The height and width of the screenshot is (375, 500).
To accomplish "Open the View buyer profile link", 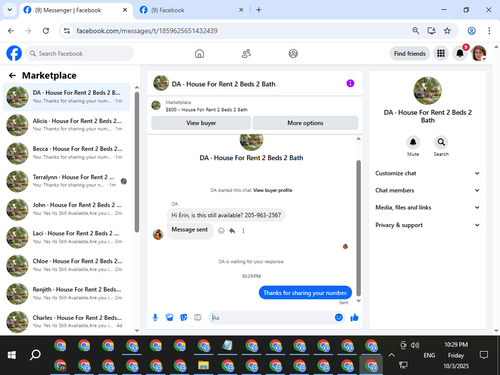I will [x=273, y=190].
